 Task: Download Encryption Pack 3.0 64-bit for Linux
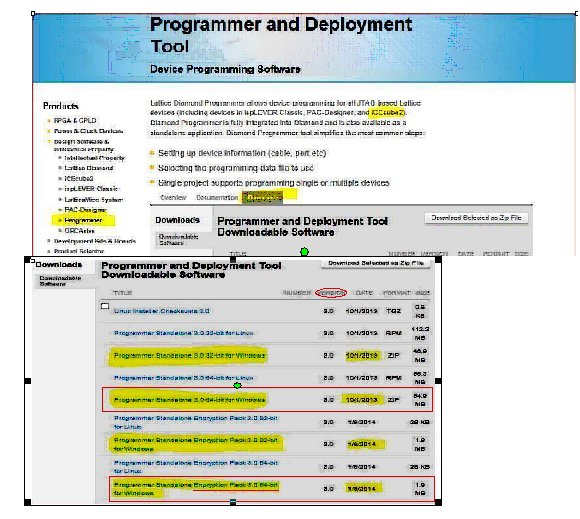196,467
